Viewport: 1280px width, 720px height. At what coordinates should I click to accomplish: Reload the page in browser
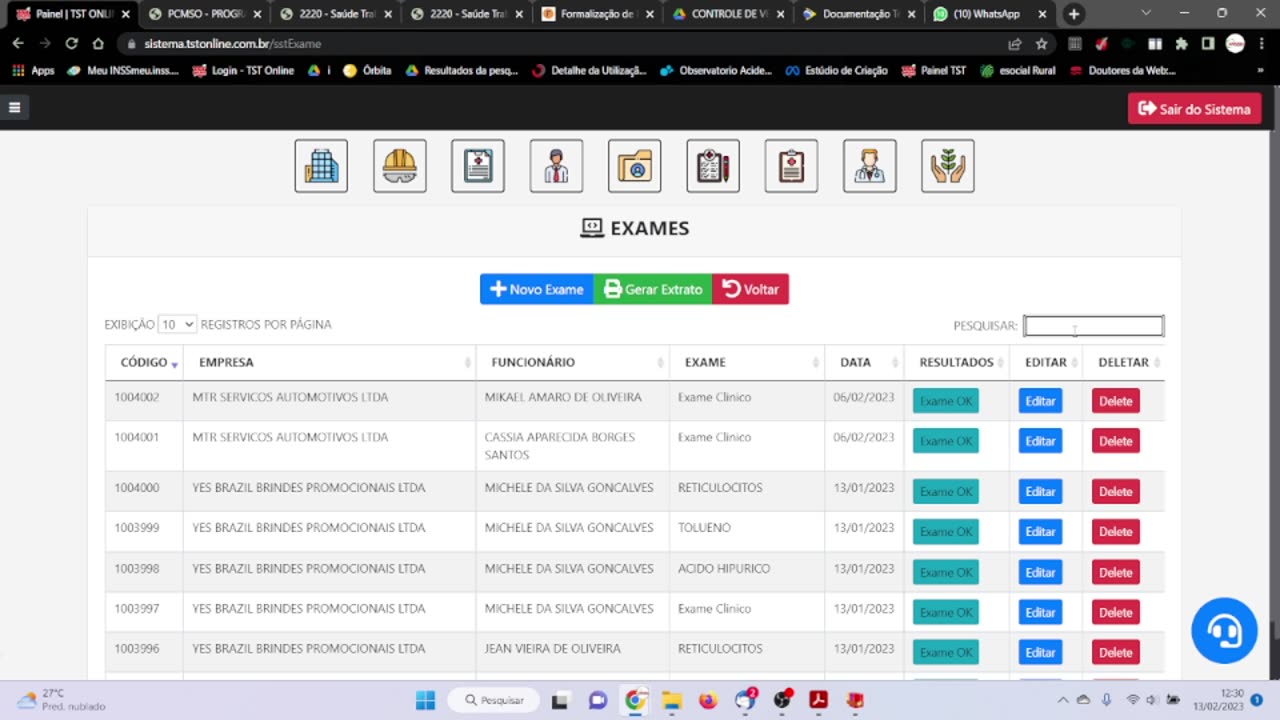click(71, 44)
